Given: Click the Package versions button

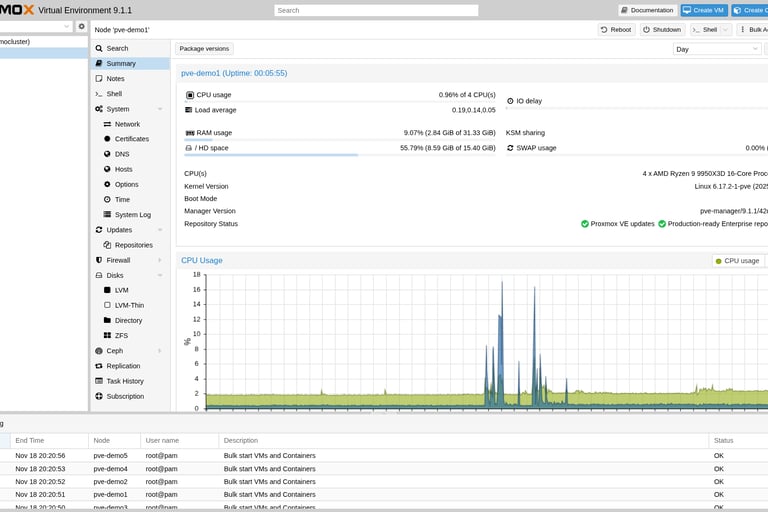Looking at the screenshot, I should (x=204, y=49).
